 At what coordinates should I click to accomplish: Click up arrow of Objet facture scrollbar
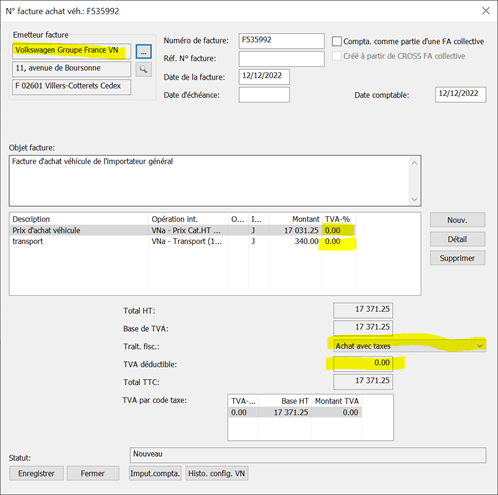pyautogui.click(x=414, y=163)
